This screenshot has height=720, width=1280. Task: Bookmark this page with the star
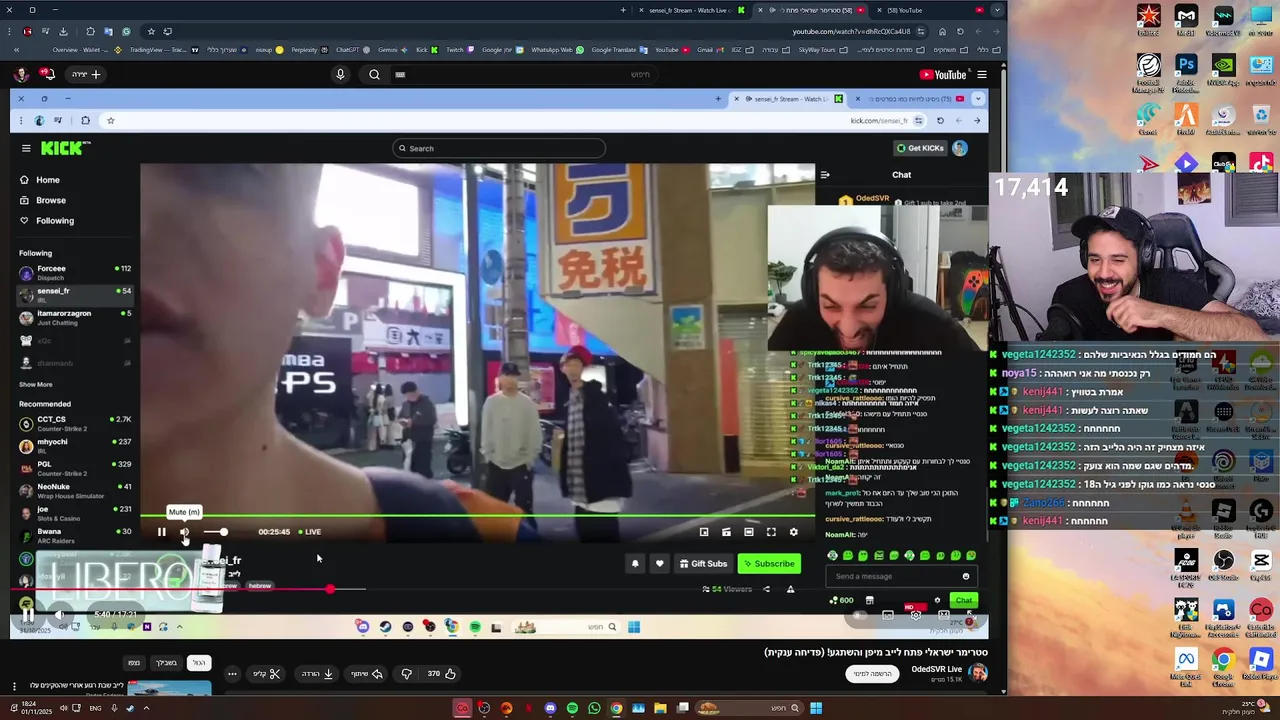coord(151,31)
